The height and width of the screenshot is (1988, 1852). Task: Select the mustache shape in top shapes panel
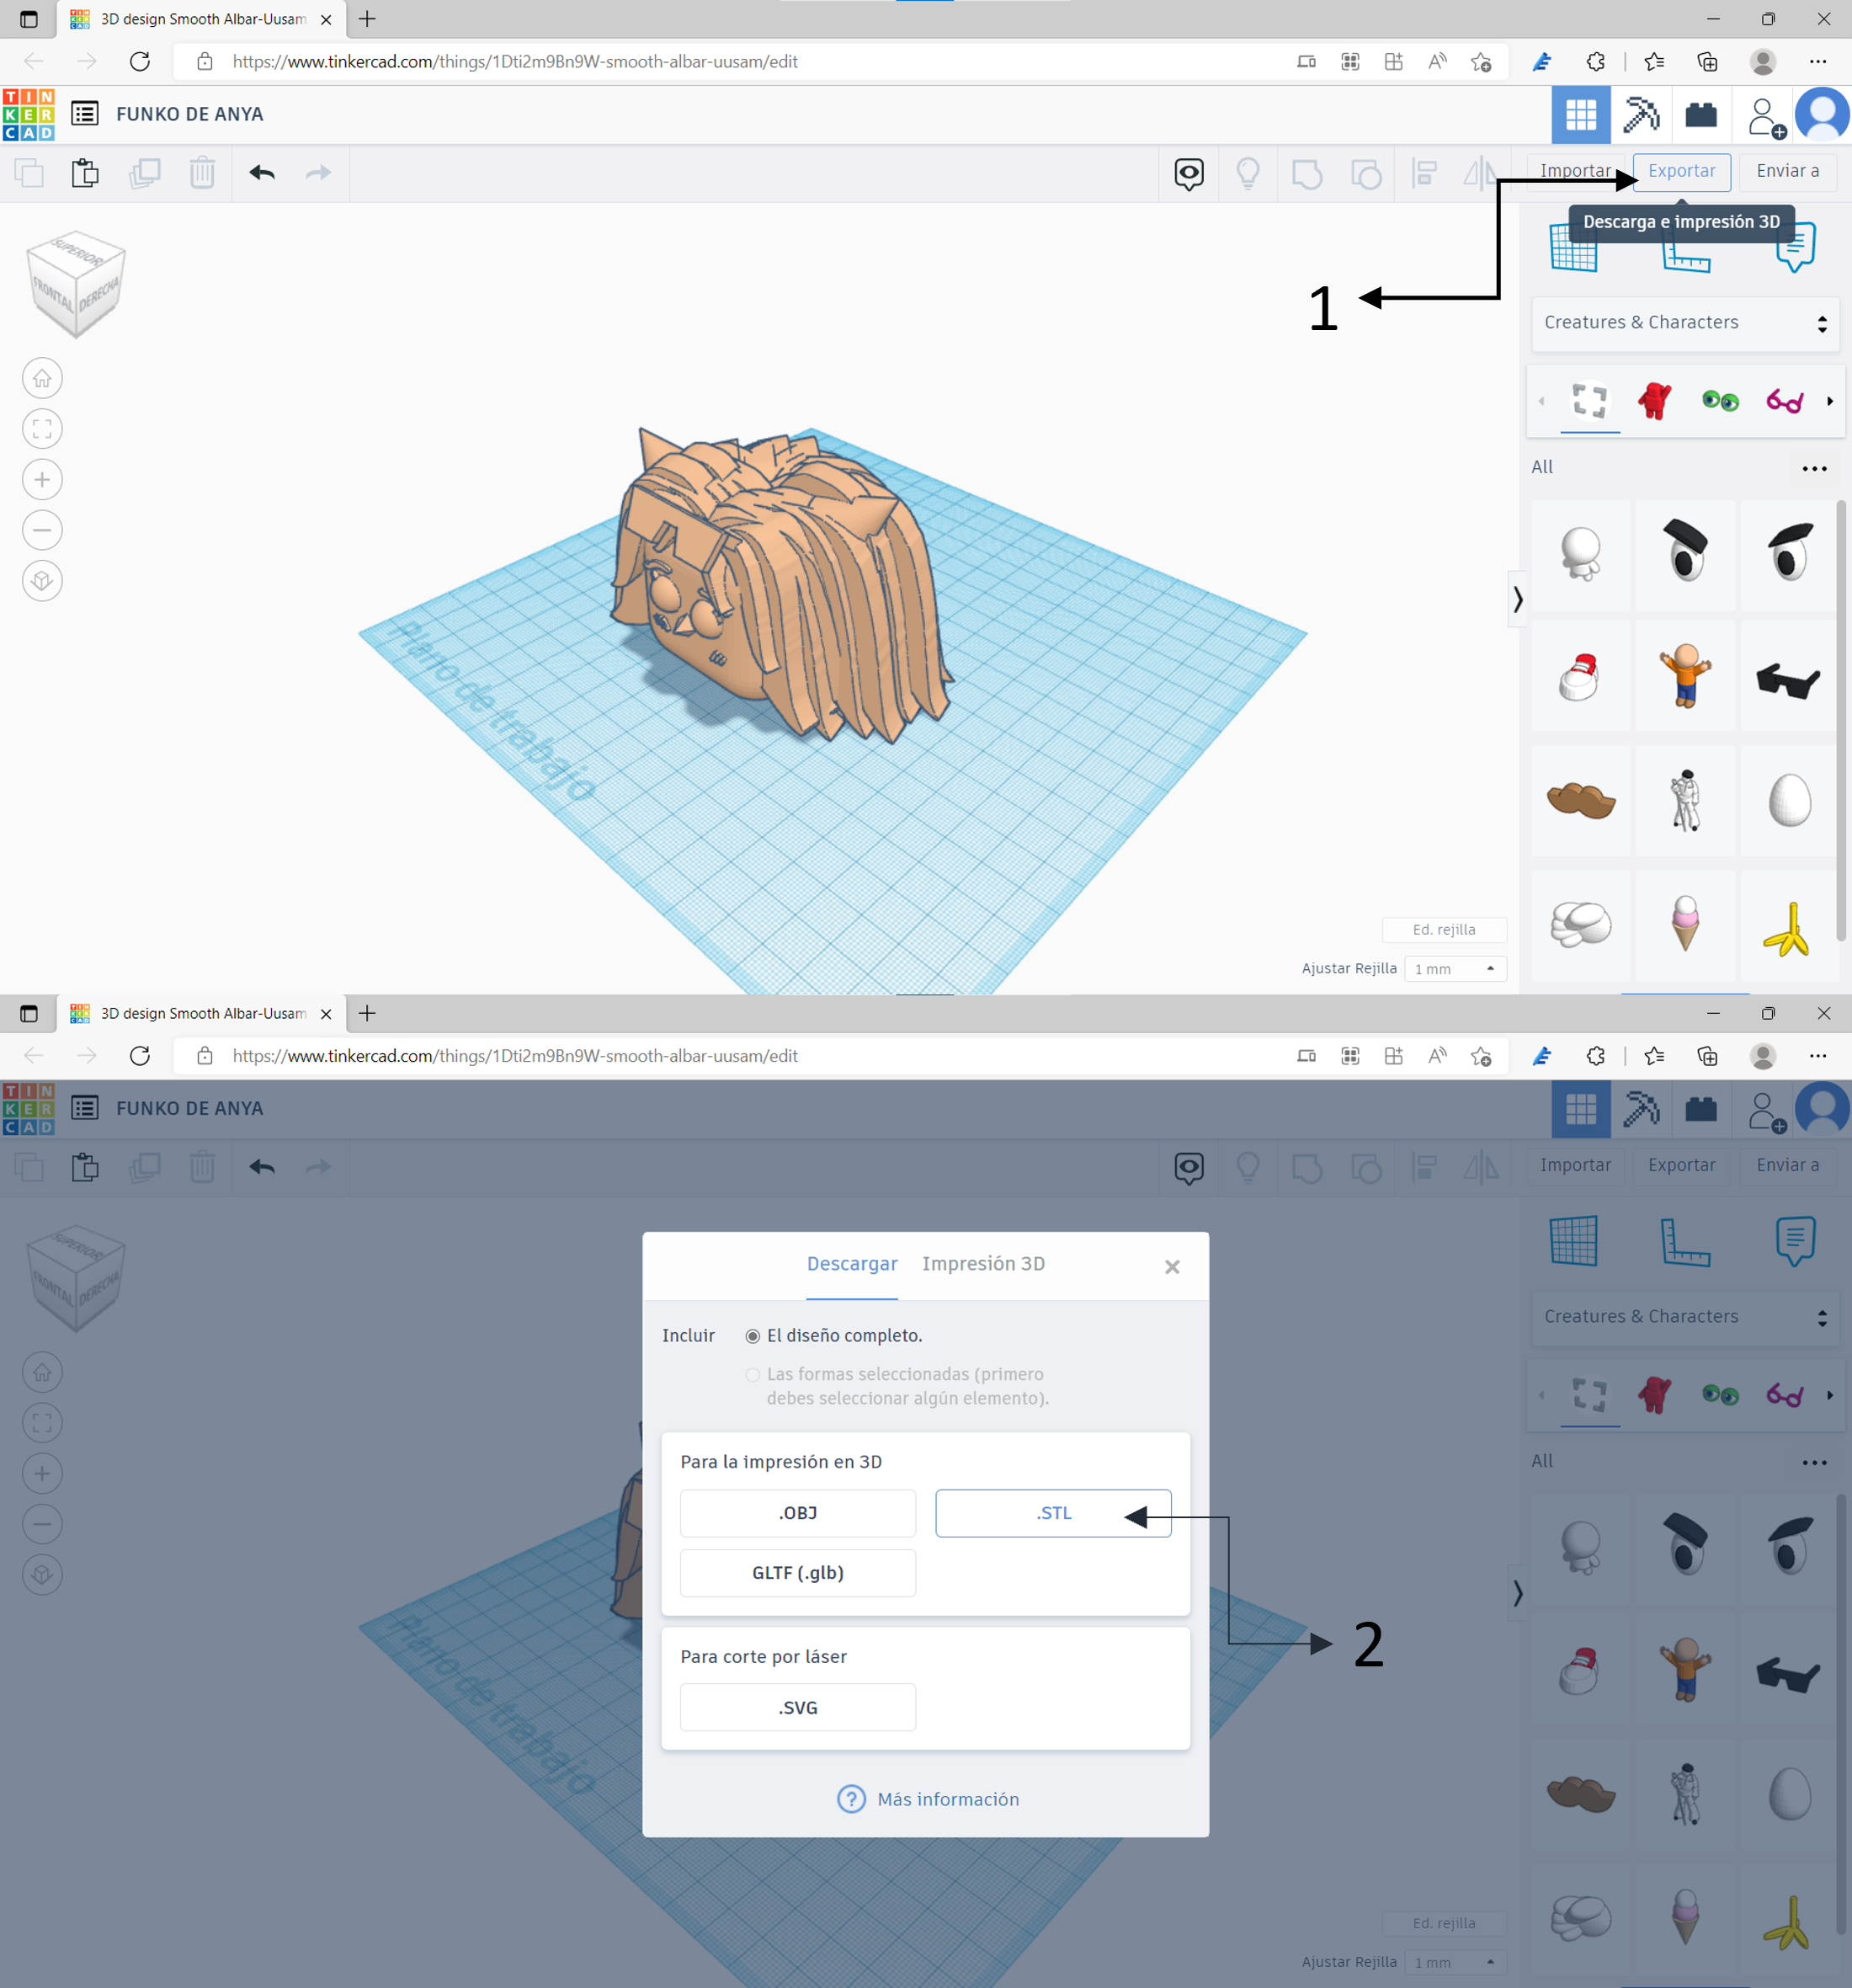pos(1580,801)
